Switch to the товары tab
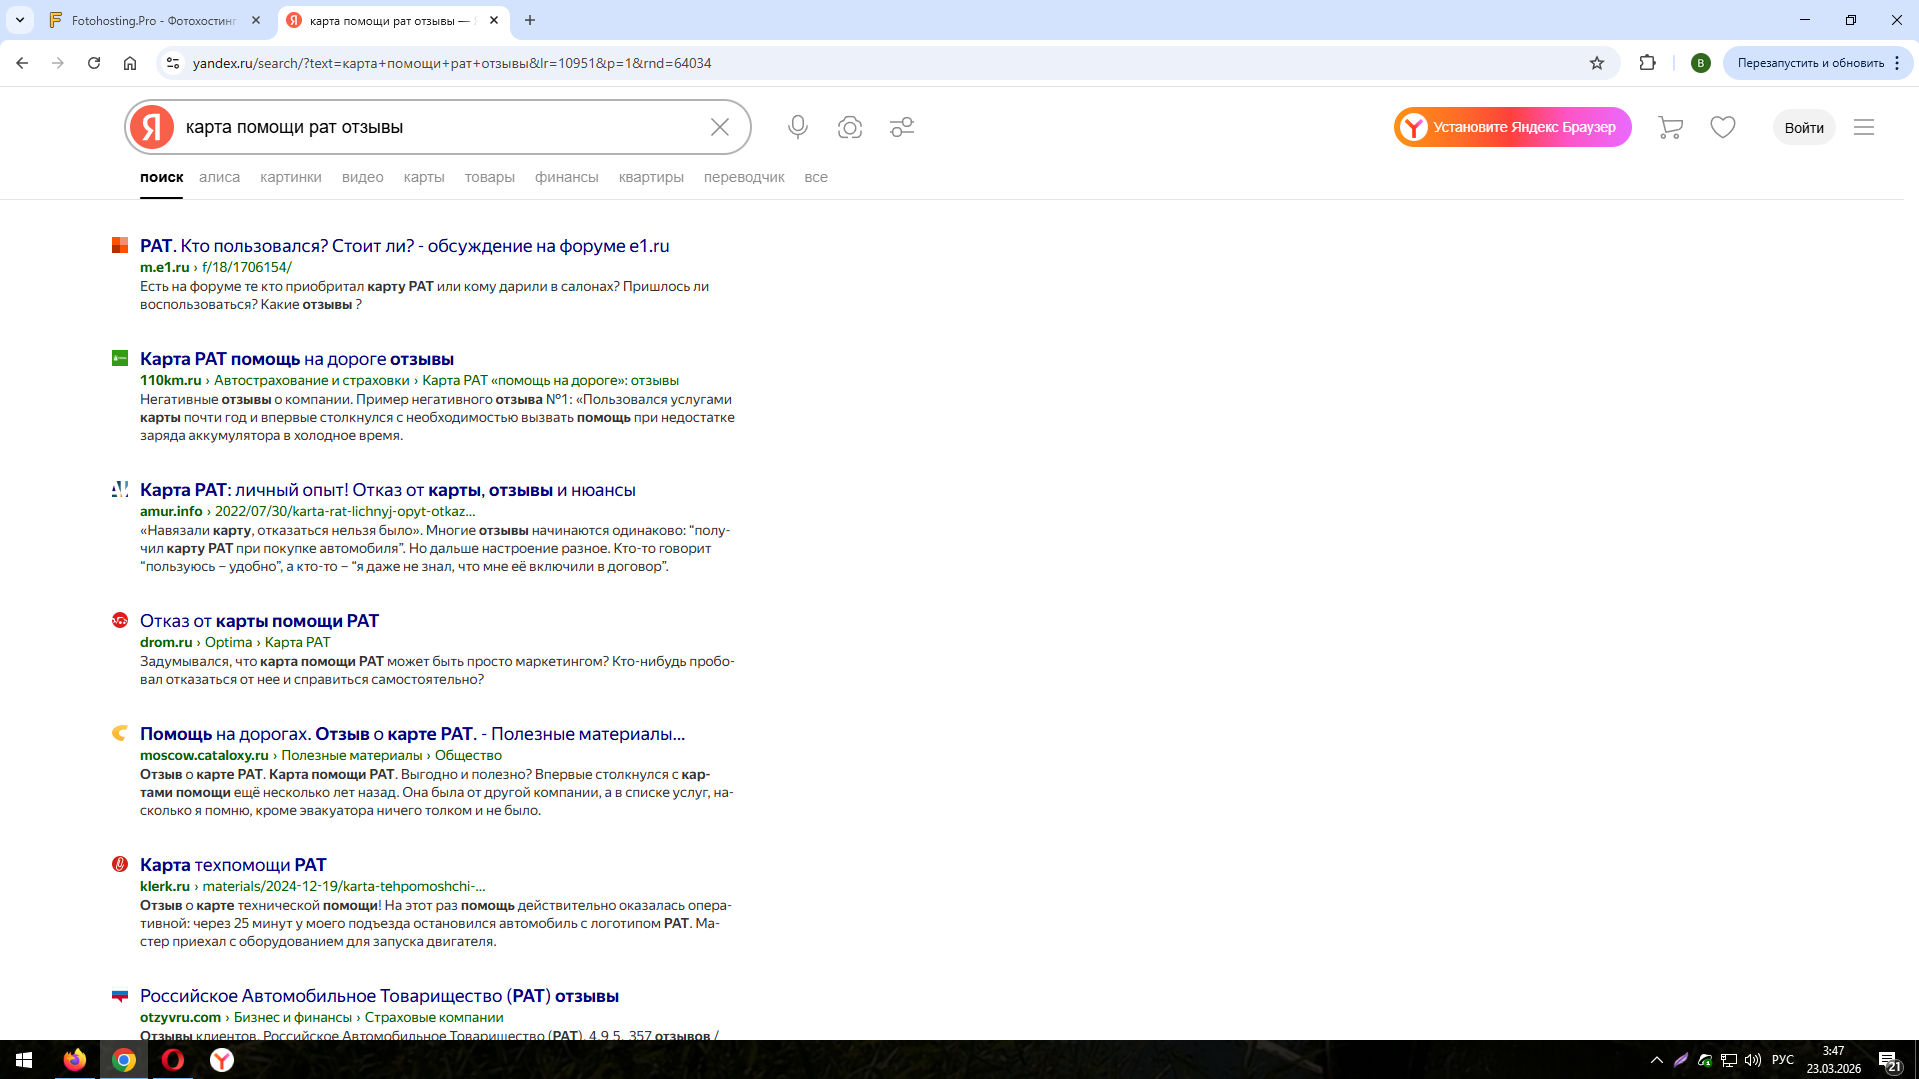Viewport: 1919px width, 1079px height. coord(490,177)
